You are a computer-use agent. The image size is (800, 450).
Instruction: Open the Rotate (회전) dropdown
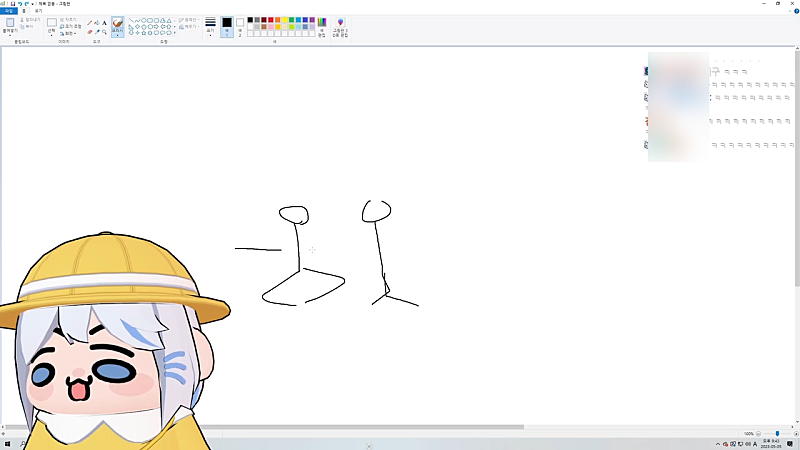(x=68, y=34)
